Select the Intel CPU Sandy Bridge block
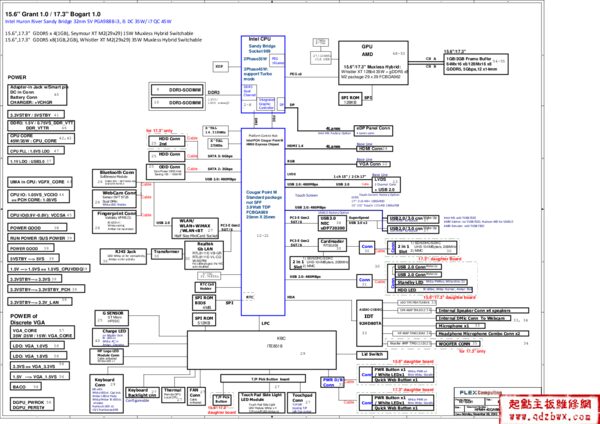 [263, 74]
